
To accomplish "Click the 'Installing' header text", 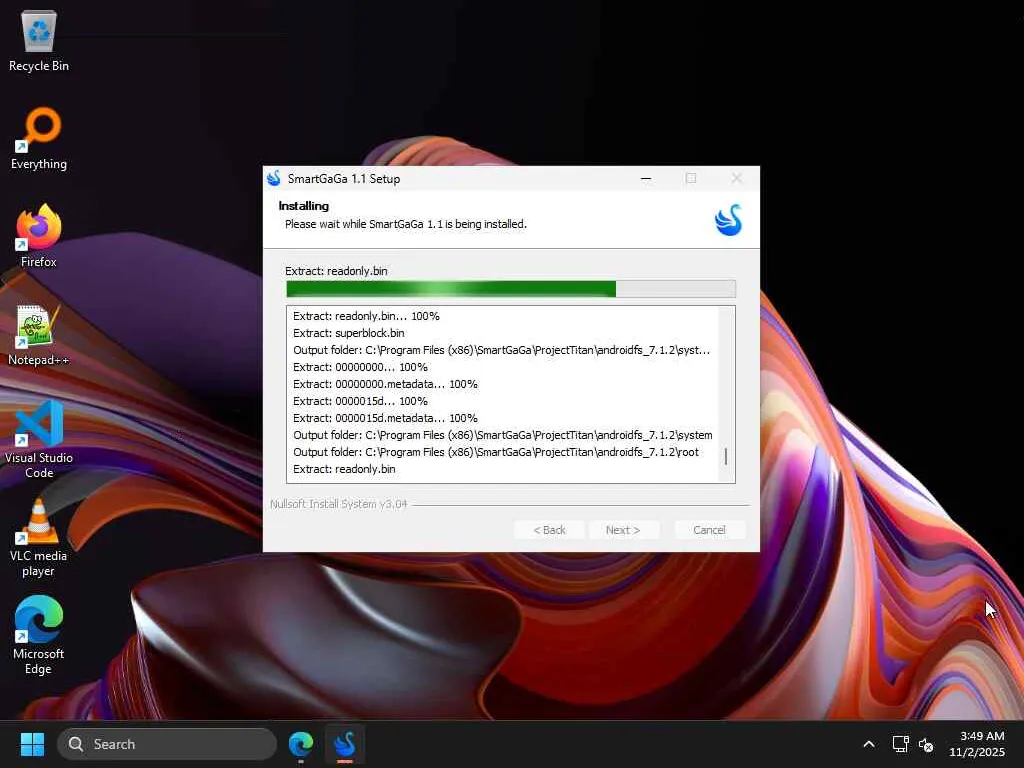I will pyautogui.click(x=304, y=206).
